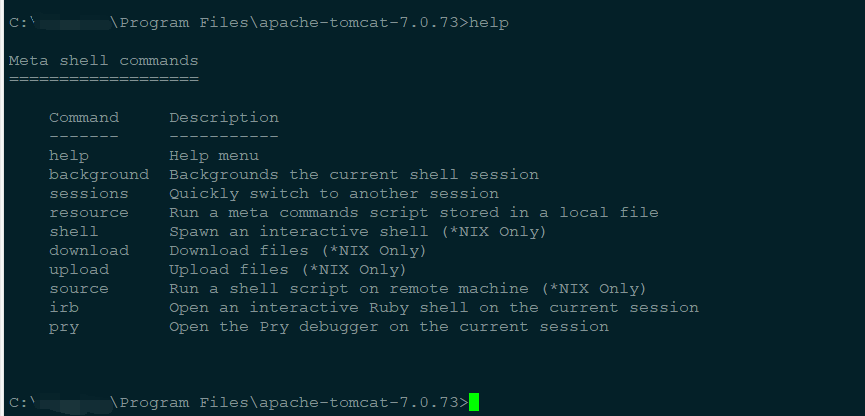Viewport: 865px width, 416px height.
Task: Select the 'background' command name
Action: pyautogui.click(x=99, y=175)
